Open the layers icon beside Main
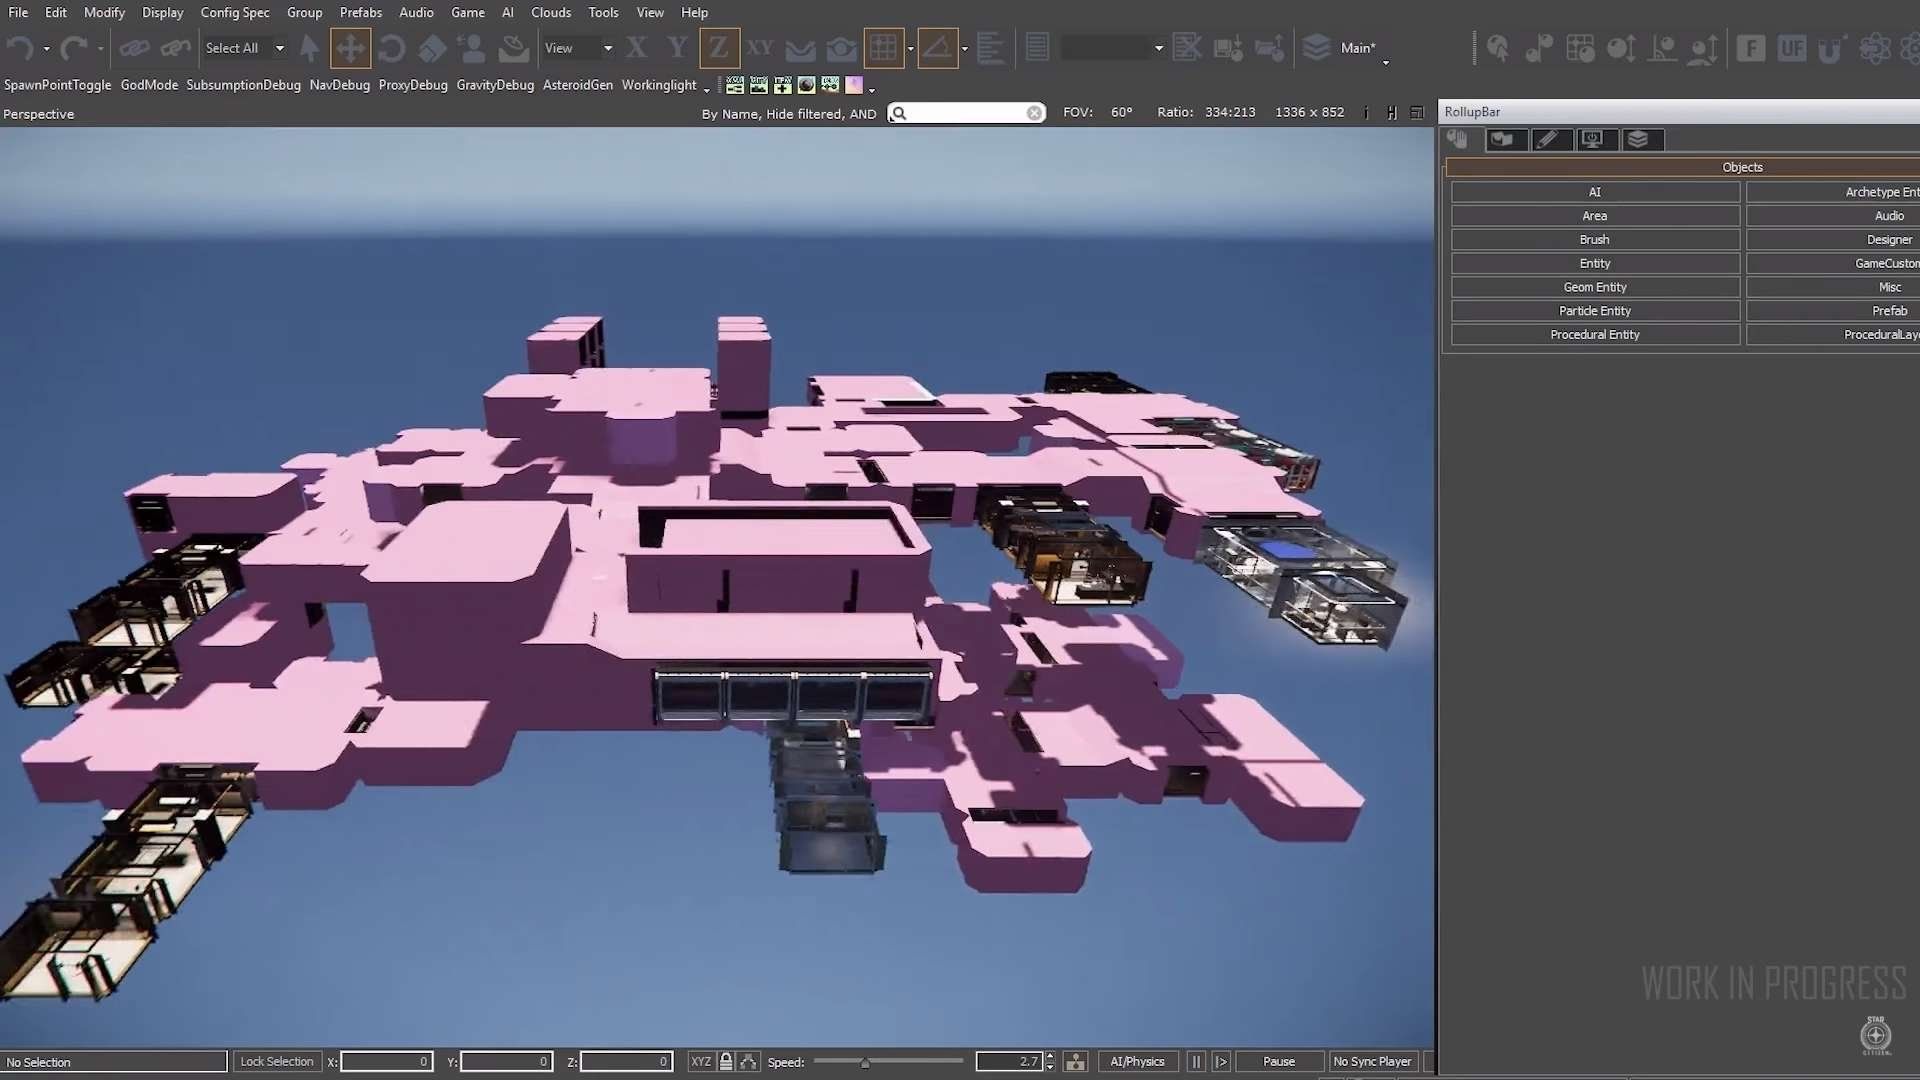The image size is (1920, 1080). 1317,47
